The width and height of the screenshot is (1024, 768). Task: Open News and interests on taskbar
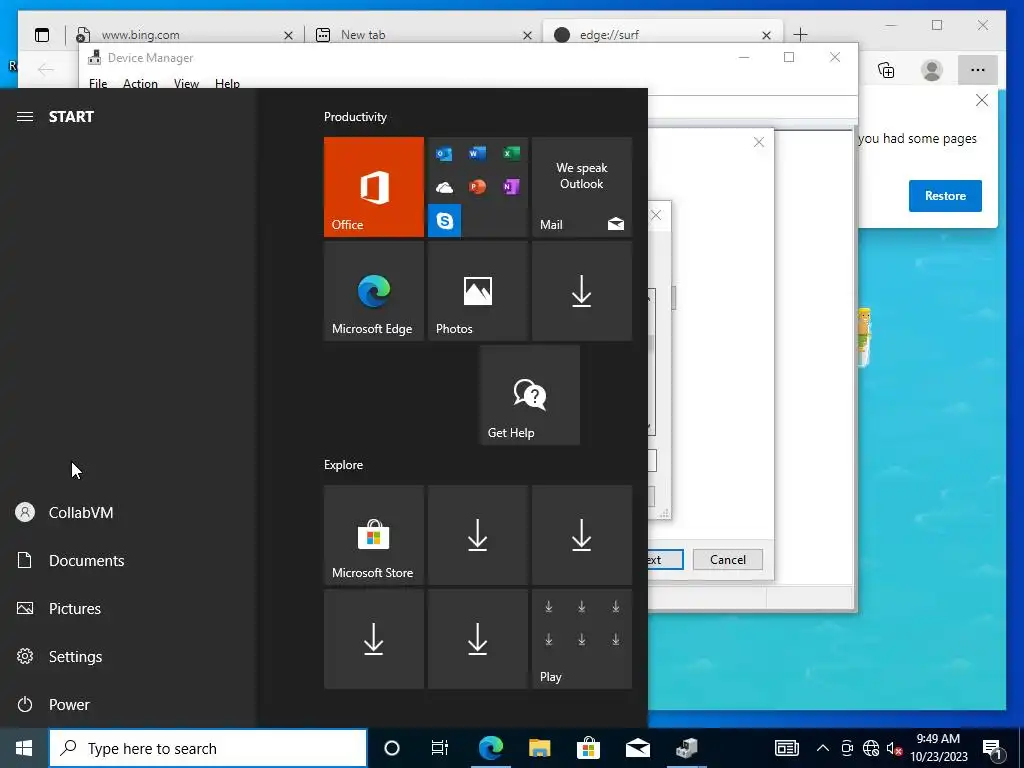coord(786,748)
